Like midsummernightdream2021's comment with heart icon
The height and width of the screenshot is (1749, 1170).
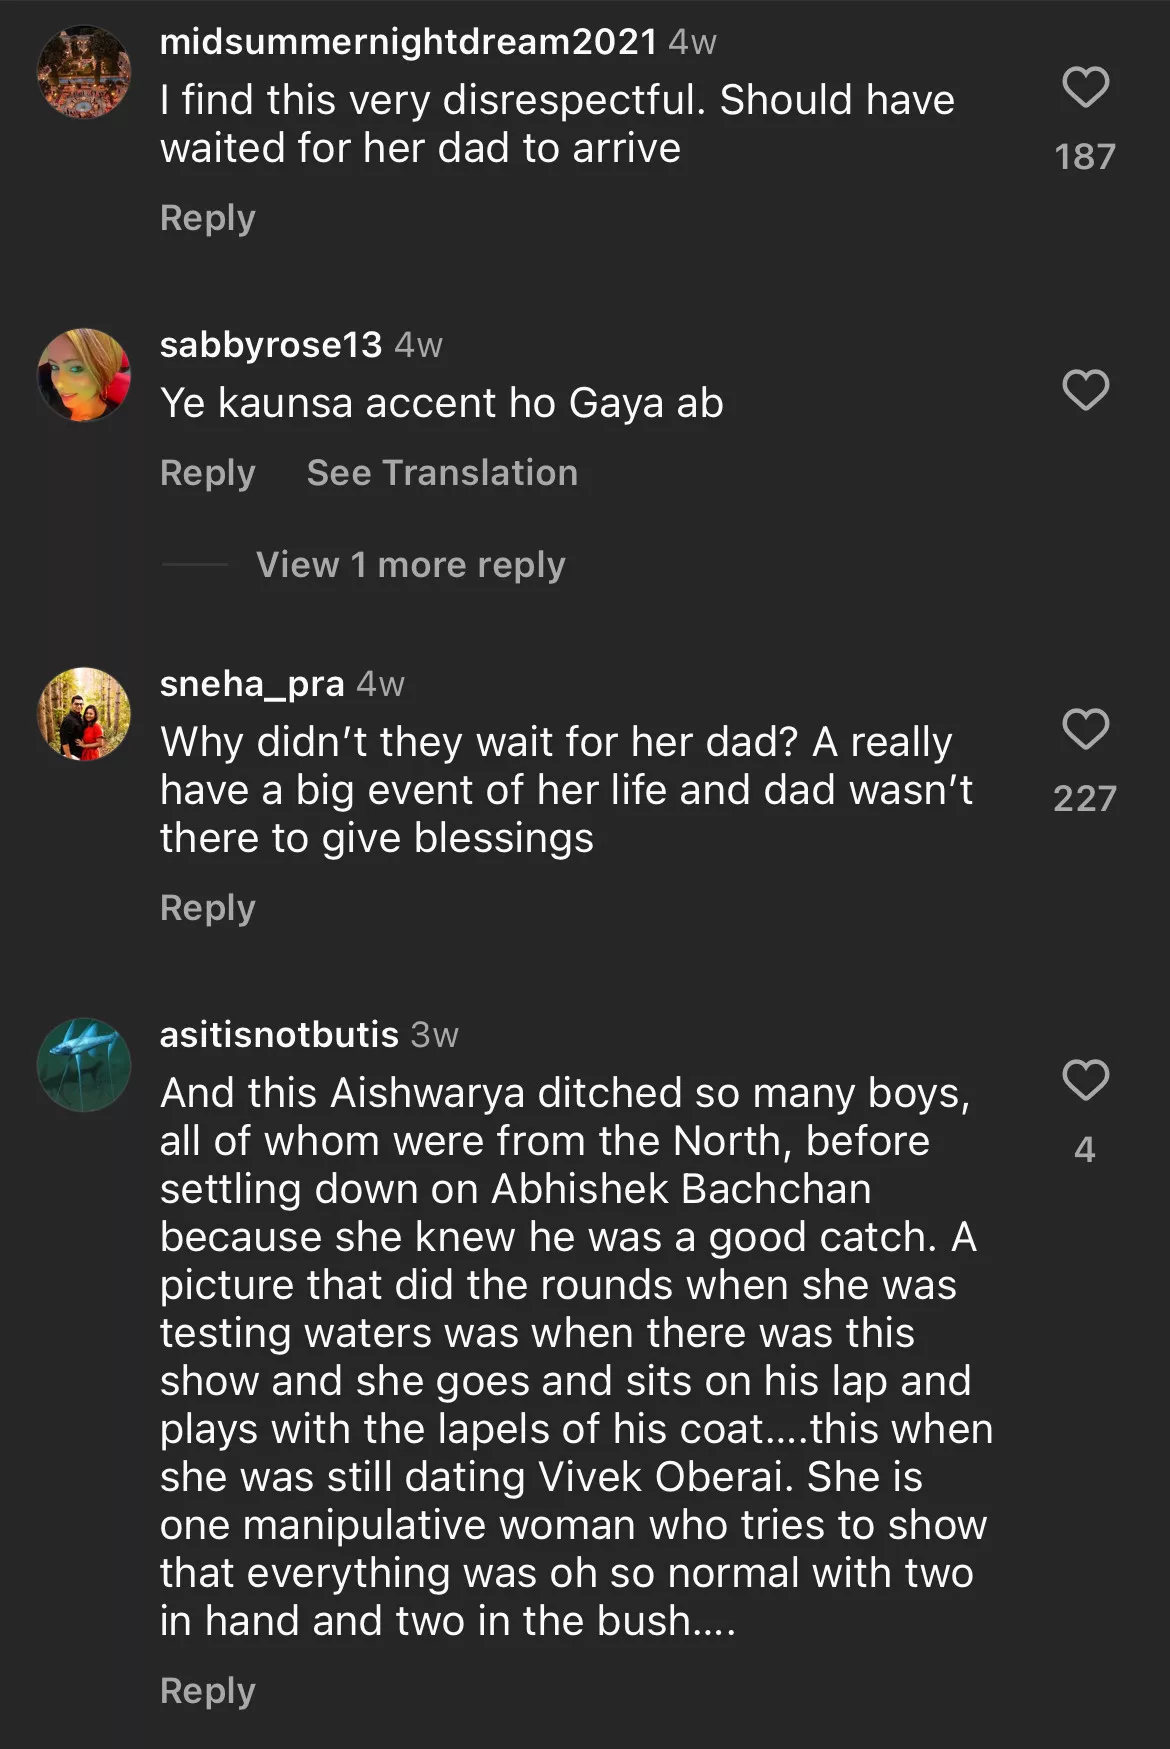click(x=1085, y=87)
